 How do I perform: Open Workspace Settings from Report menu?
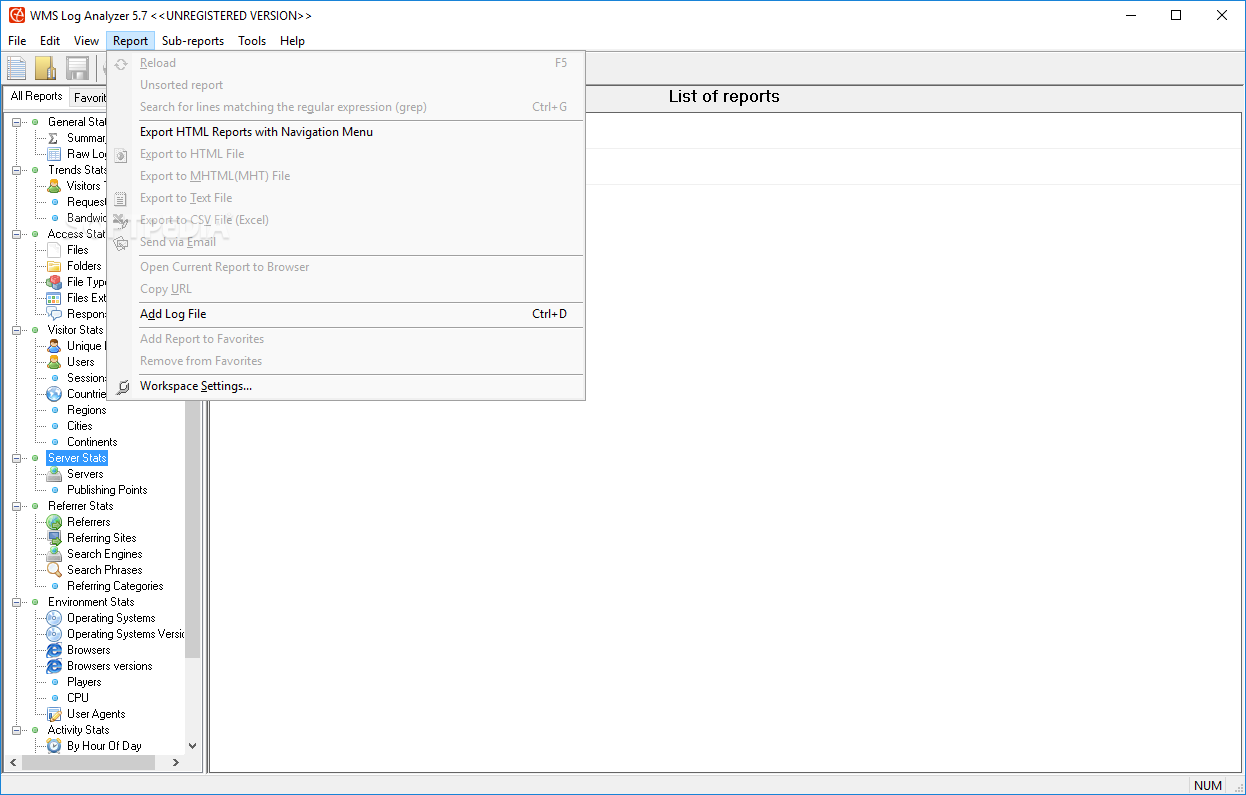(x=346, y=386)
